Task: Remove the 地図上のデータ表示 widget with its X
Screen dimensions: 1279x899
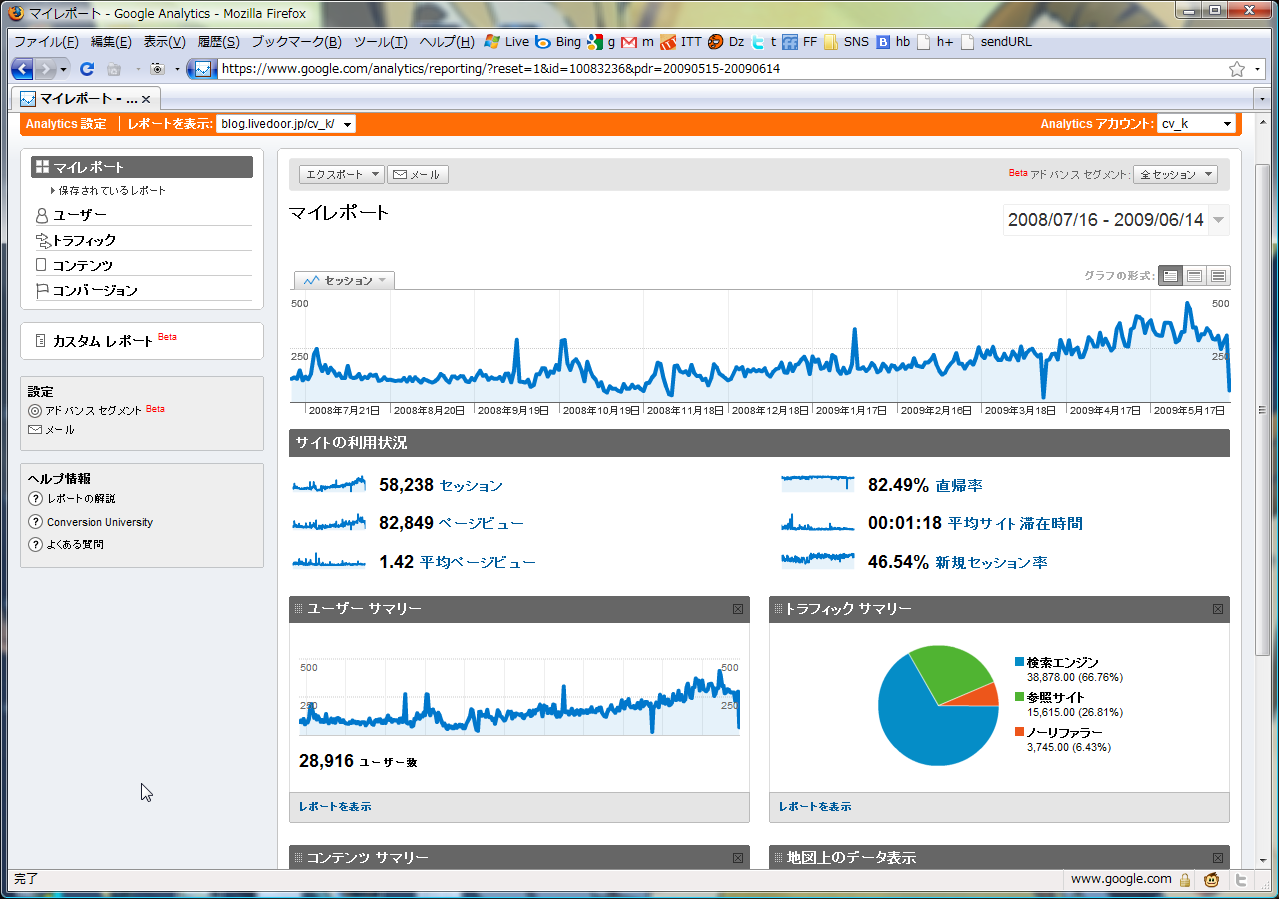Action: 1218,858
